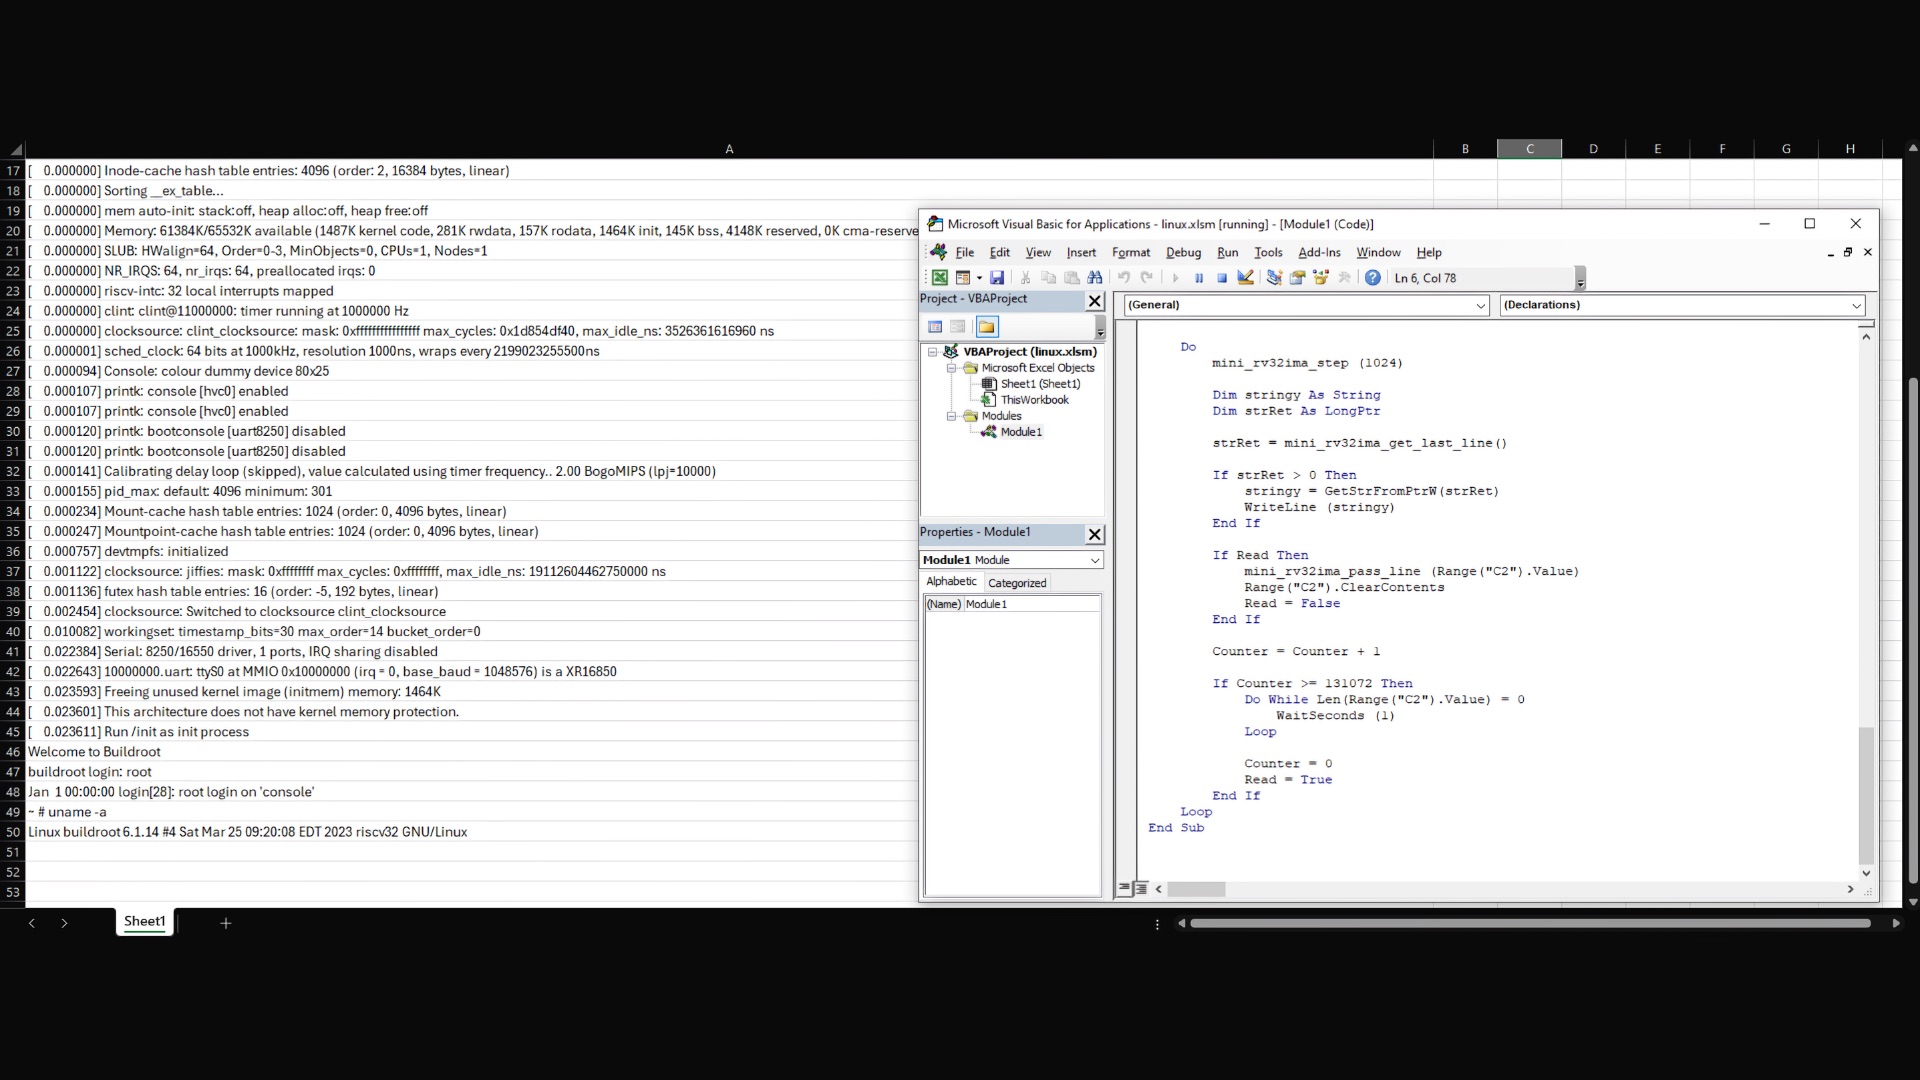Click Insert UserForm toolbar icon

(963, 278)
